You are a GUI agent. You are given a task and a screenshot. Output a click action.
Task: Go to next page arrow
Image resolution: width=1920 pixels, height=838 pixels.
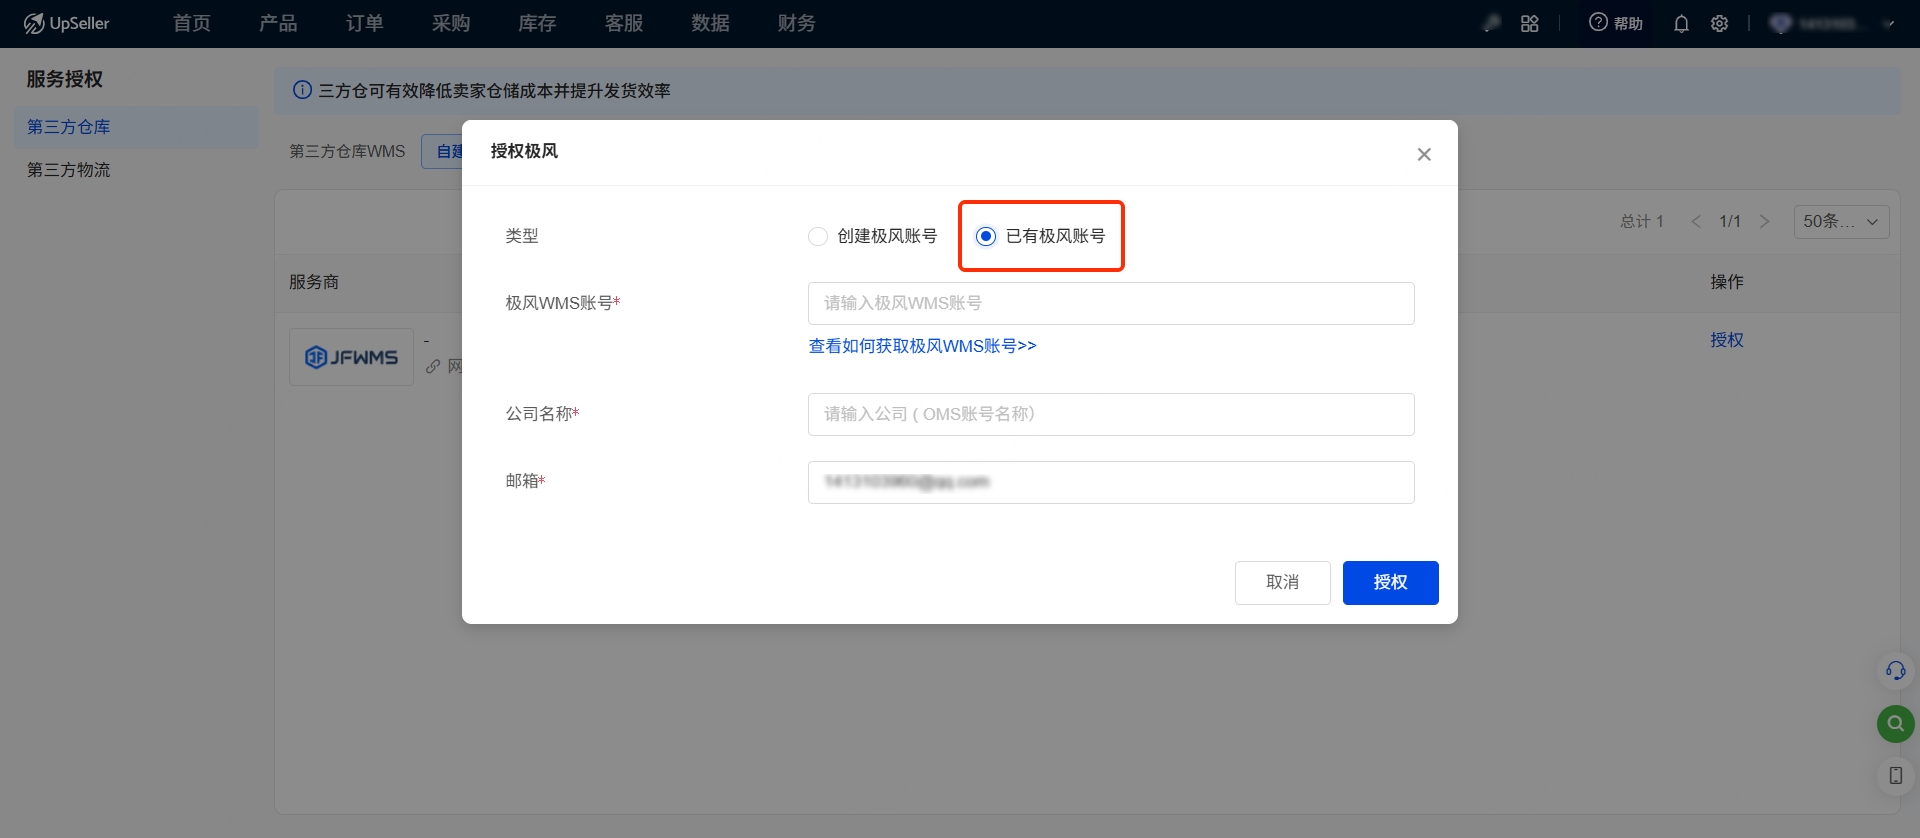1765,222
